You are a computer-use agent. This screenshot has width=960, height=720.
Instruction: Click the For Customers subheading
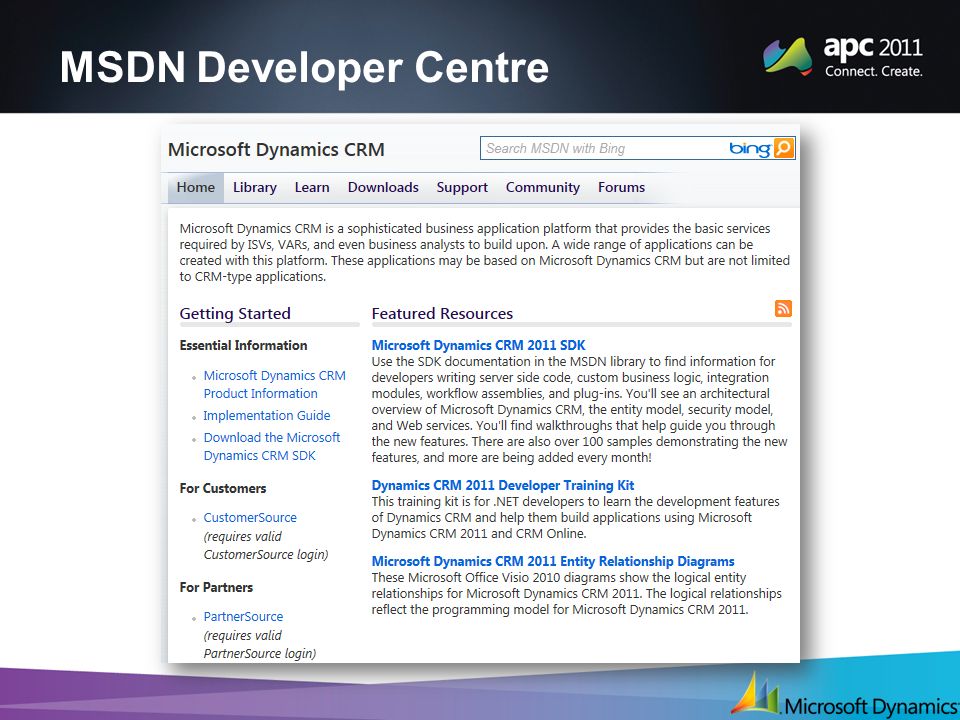223,489
